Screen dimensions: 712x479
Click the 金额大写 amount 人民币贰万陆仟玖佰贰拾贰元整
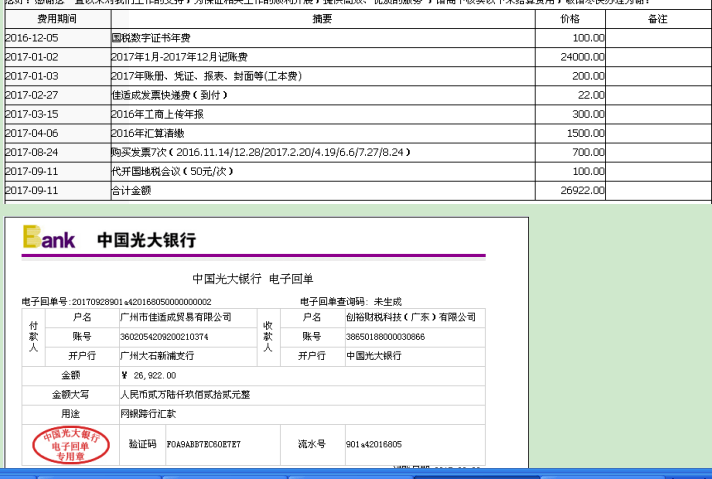coord(185,395)
